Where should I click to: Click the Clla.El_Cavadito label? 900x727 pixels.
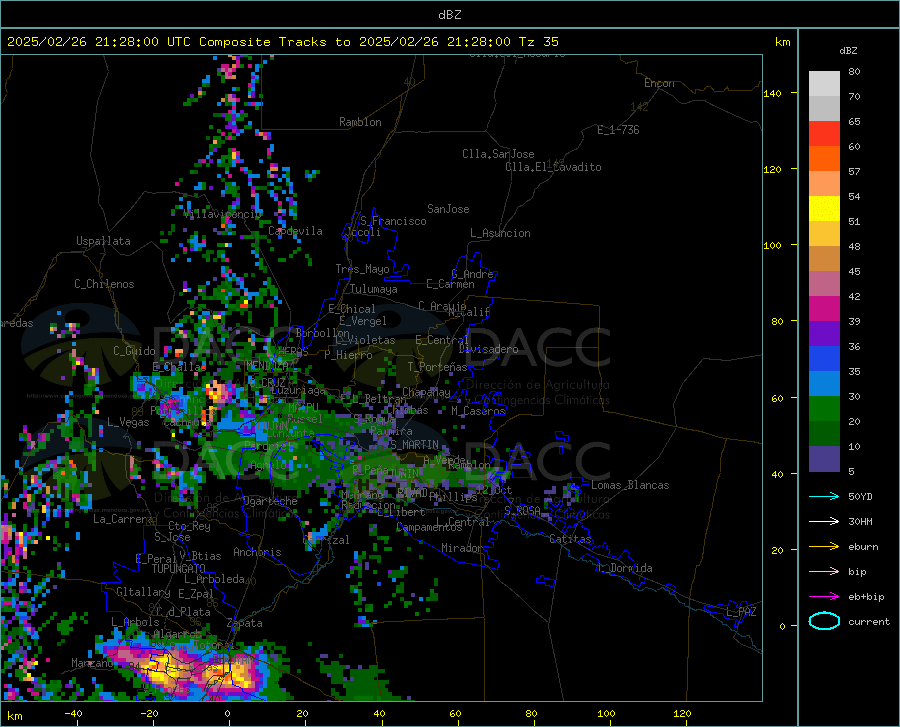(x=553, y=168)
